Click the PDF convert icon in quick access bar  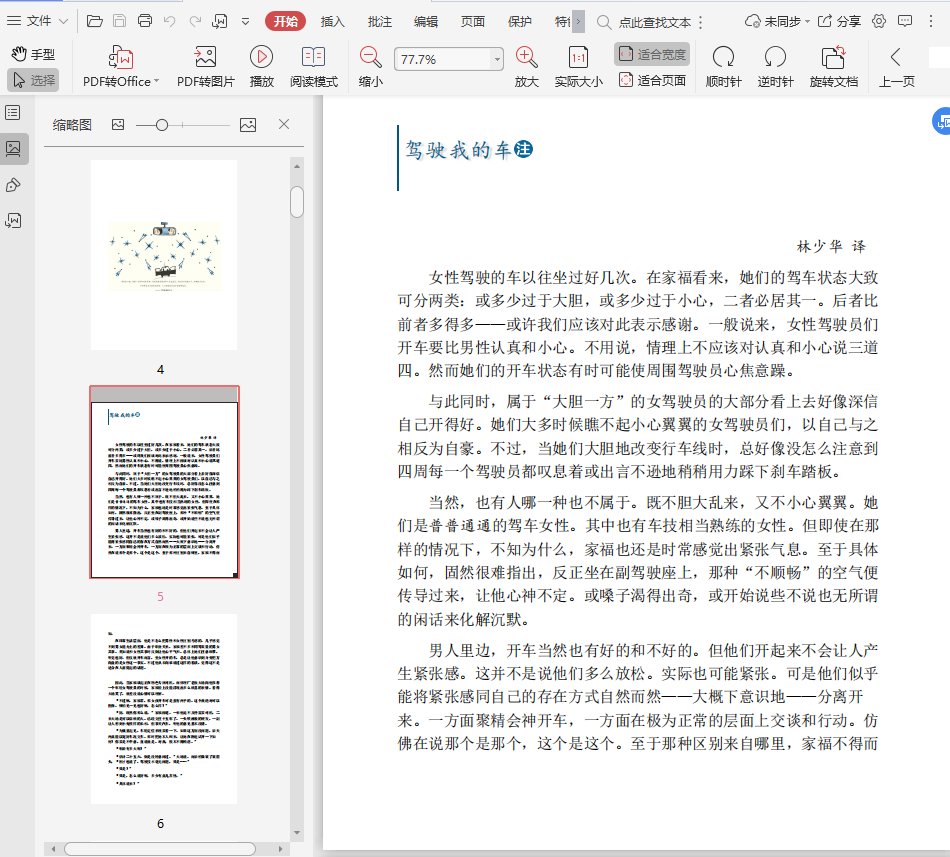(x=219, y=21)
